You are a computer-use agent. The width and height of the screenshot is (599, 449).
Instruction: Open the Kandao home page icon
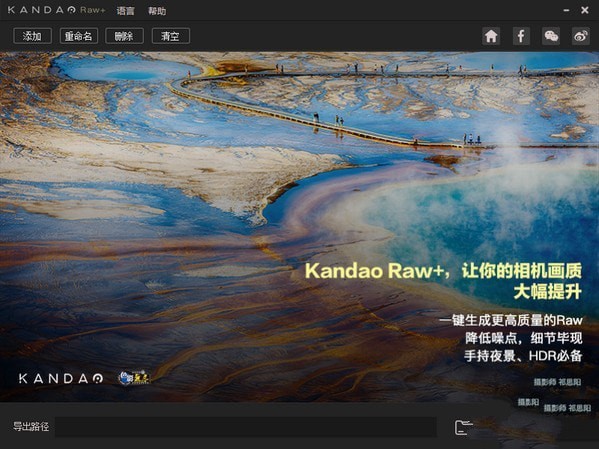(x=491, y=36)
